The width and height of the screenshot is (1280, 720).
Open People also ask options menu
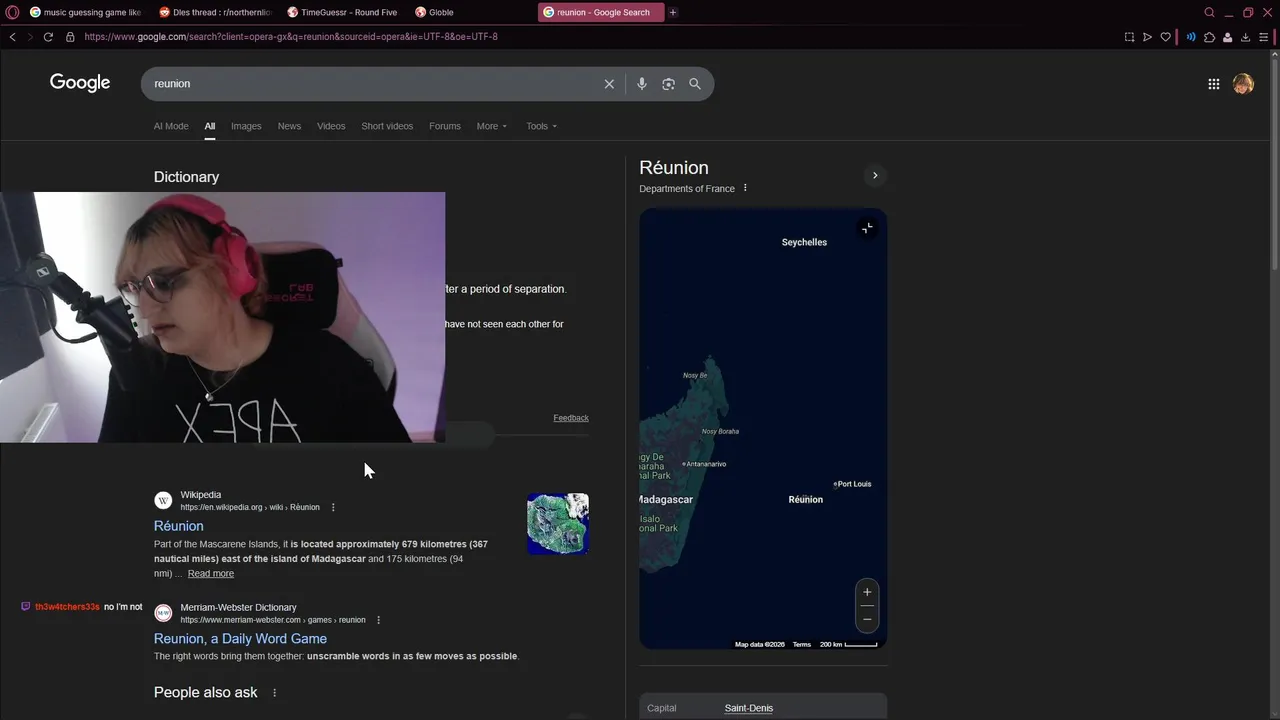274,693
